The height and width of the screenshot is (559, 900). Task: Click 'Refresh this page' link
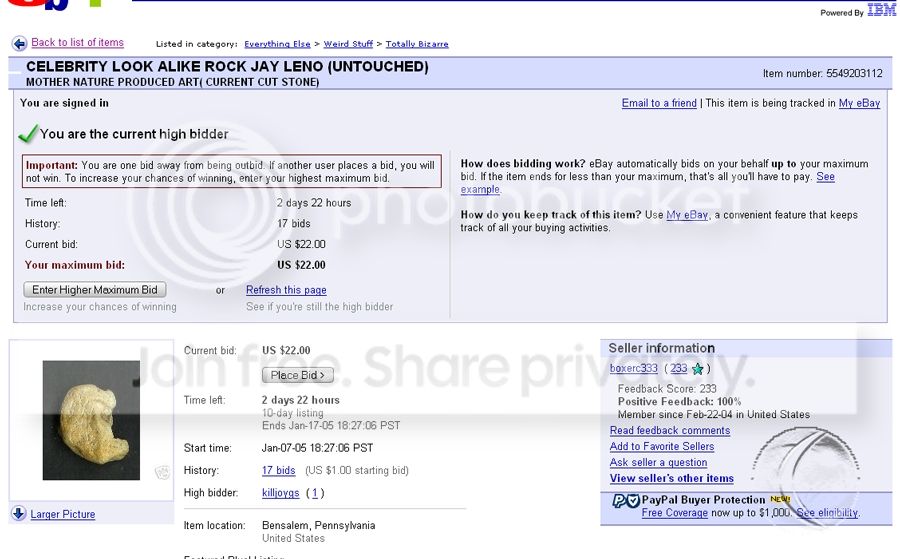[286, 290]
